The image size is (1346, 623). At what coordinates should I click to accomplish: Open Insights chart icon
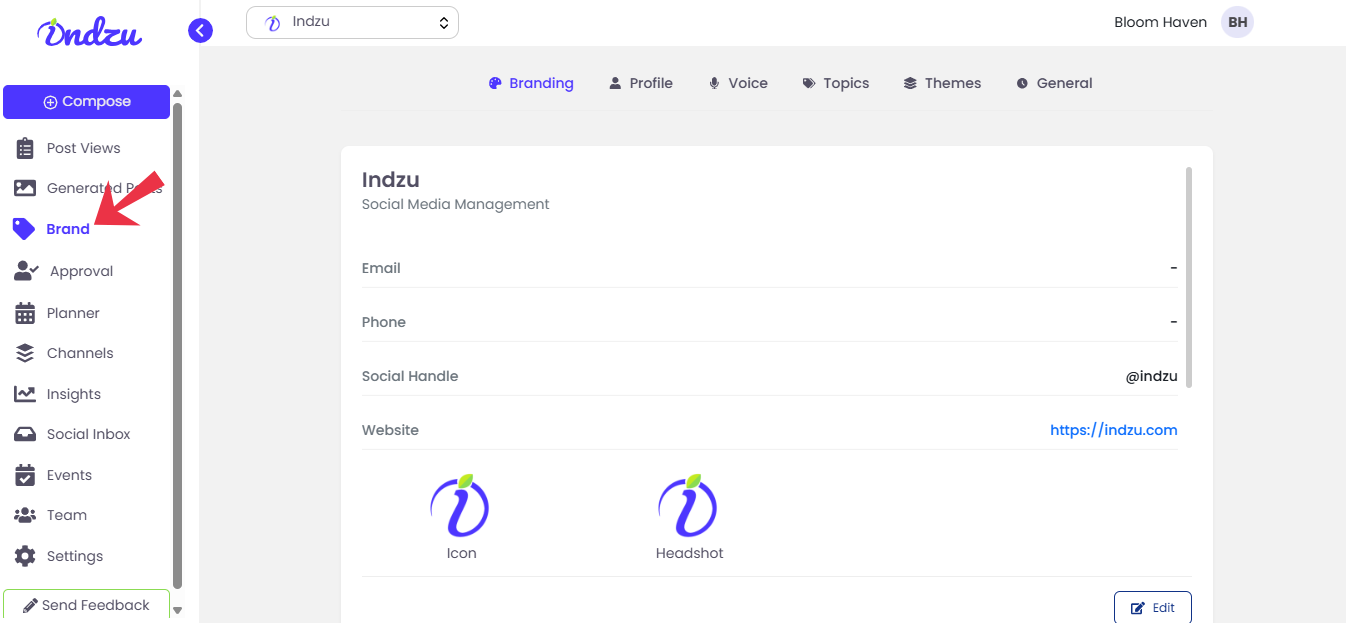(x=25, y=394)
